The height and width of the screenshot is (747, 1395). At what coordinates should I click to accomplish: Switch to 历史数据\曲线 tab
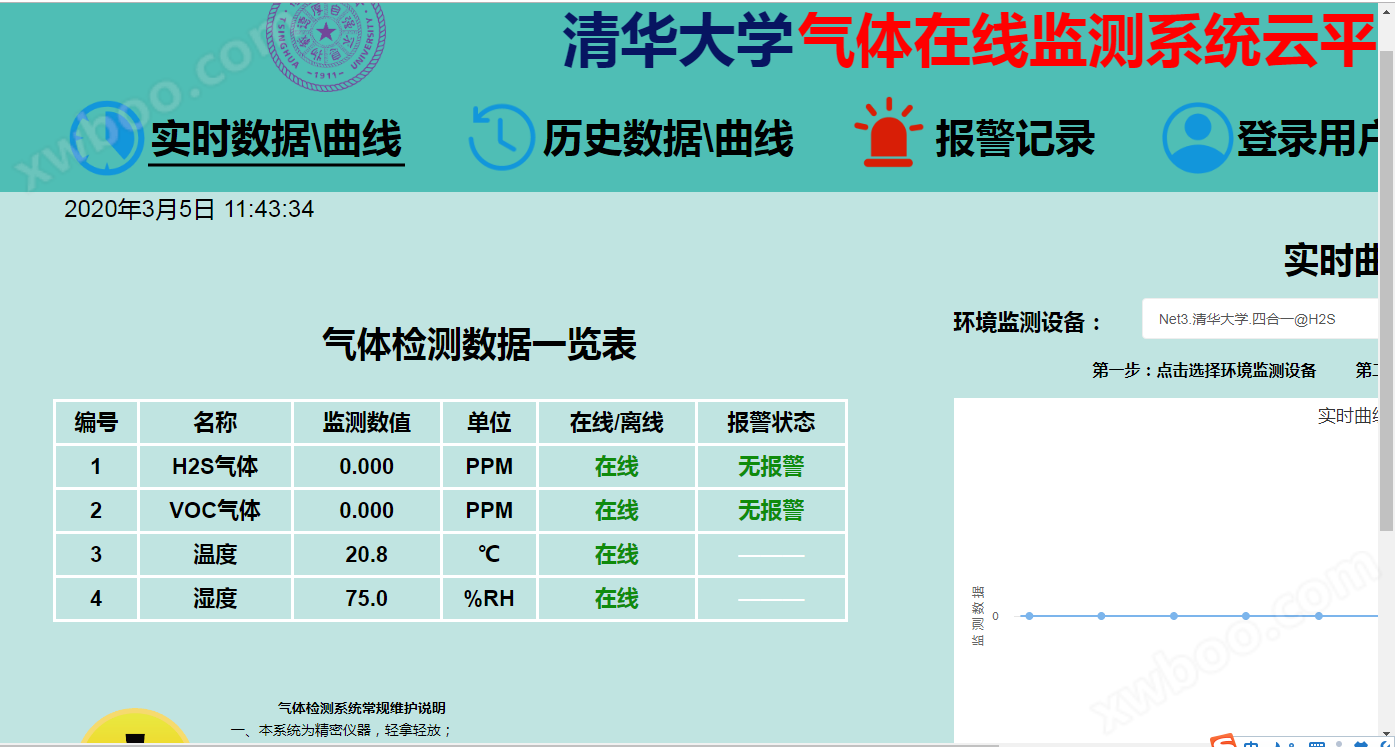tap(668, 139)
